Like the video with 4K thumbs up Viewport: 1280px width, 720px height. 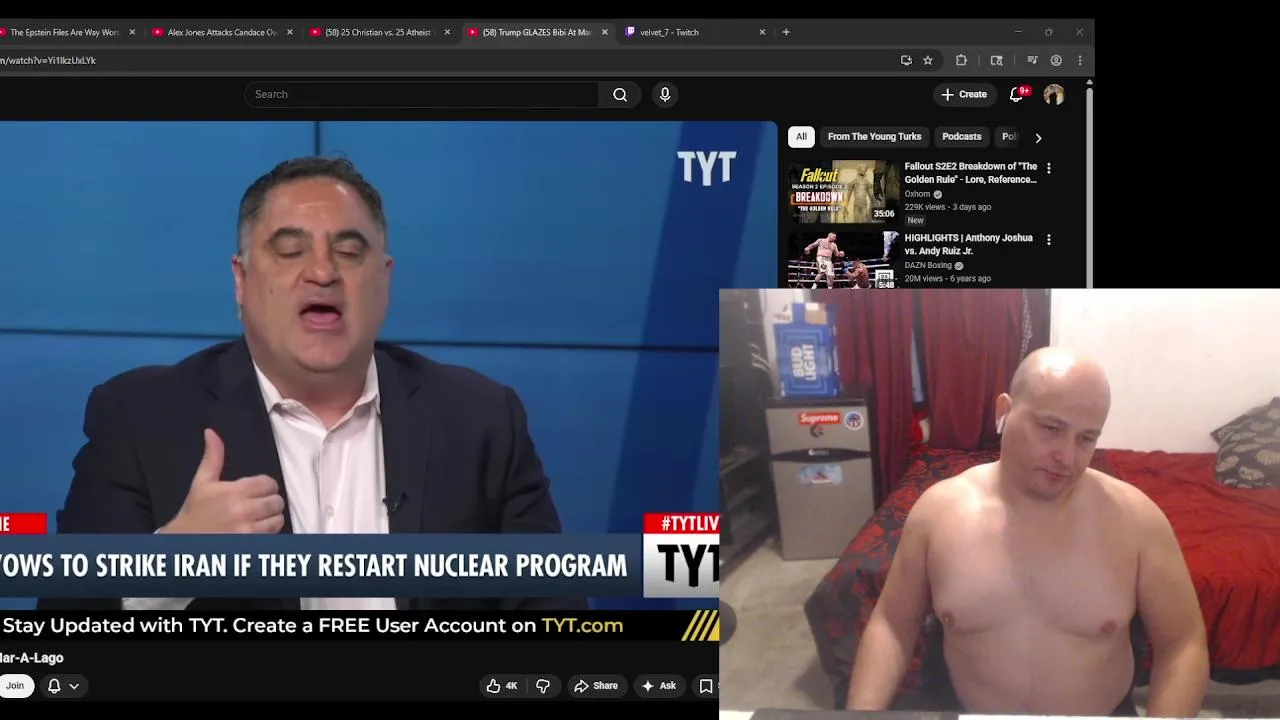coord(501,685)
